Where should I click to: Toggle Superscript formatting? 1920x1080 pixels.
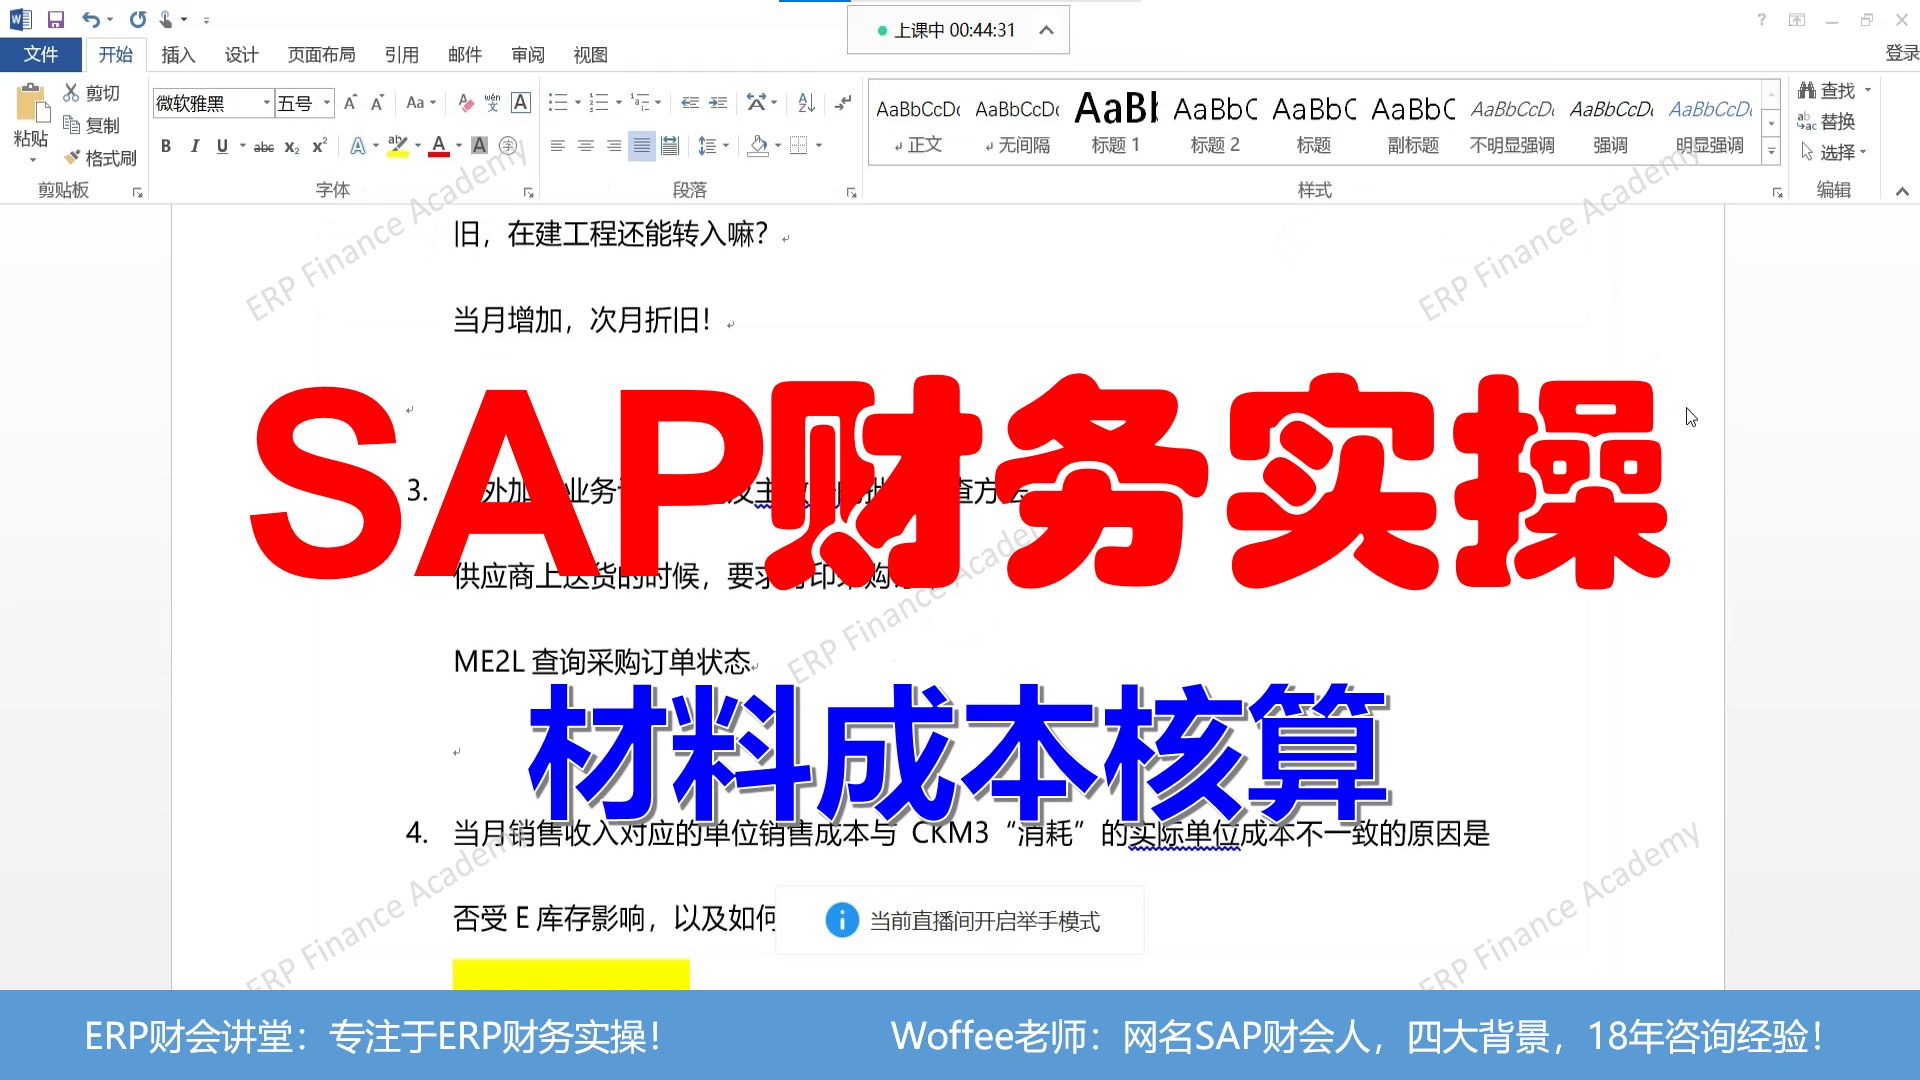tap(320, 146)
